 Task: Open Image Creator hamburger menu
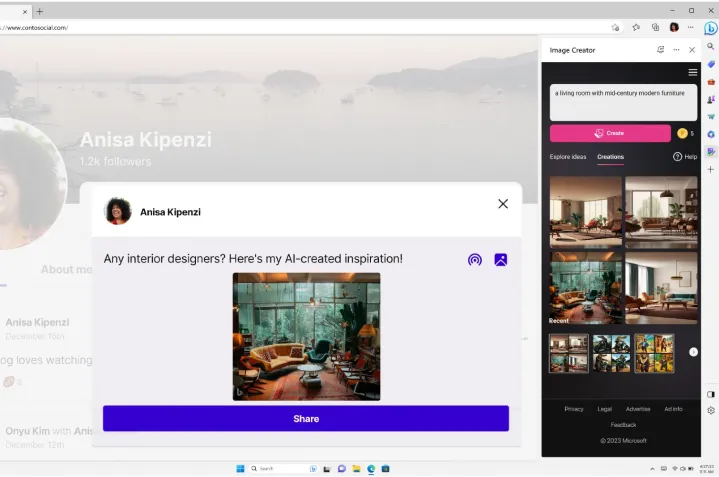(x=692, y=72)
